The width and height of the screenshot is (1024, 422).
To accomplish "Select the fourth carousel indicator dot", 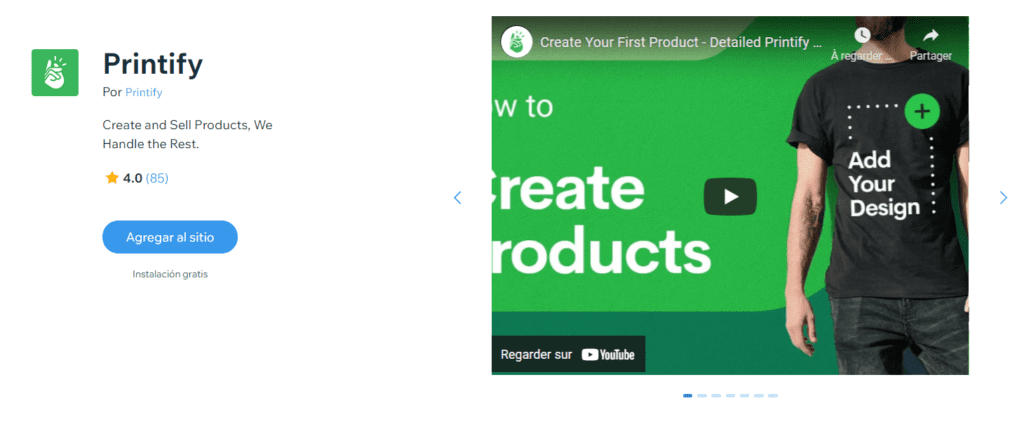I will click(731, 396).
